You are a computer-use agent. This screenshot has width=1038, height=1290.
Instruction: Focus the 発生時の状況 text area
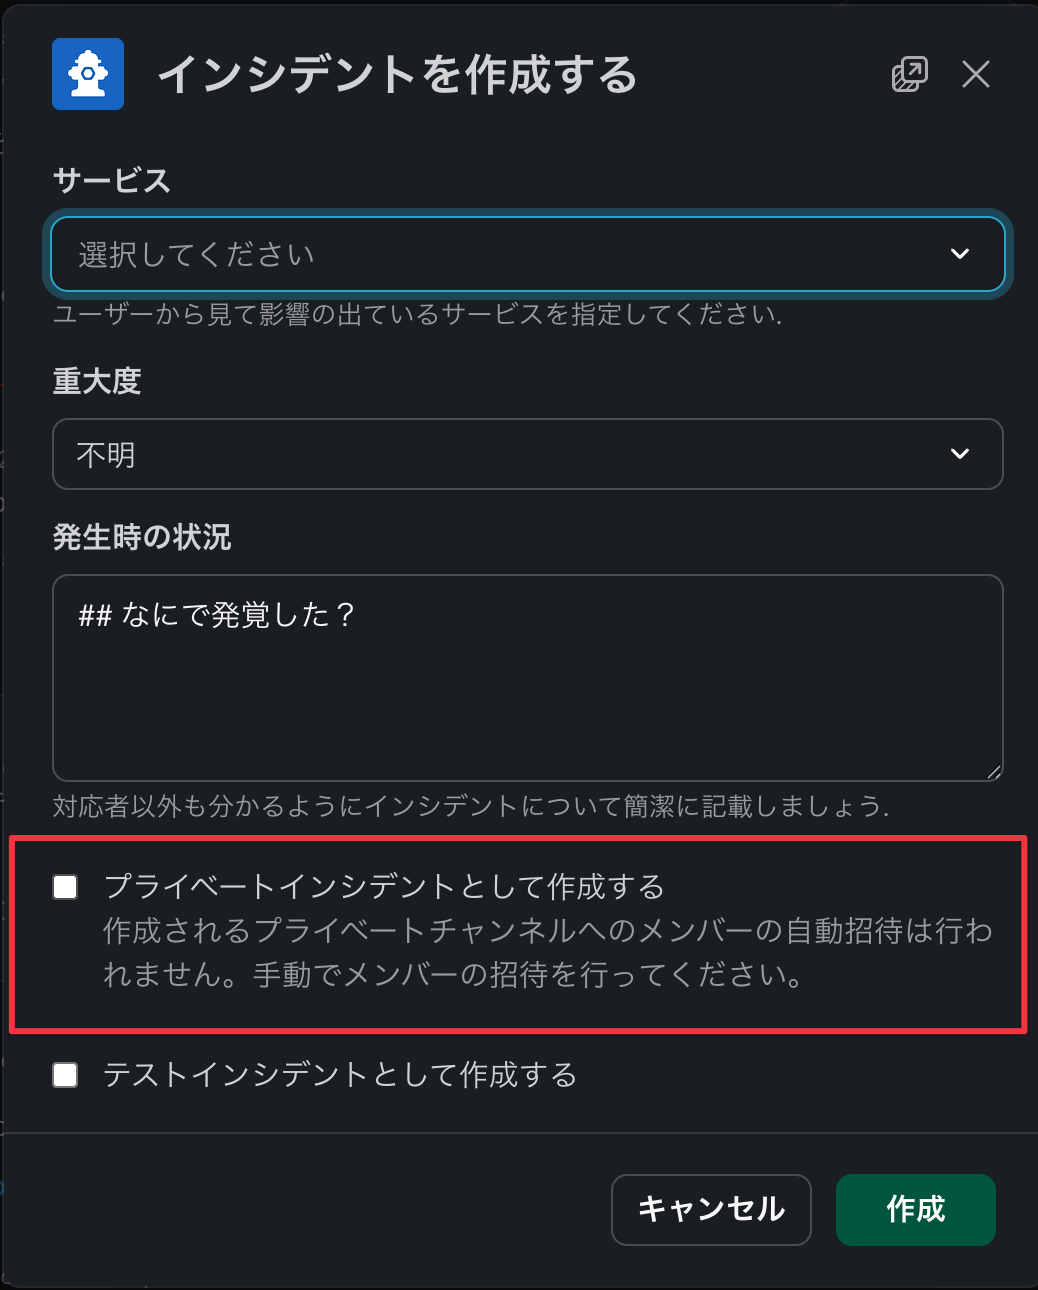coord(527,690)
